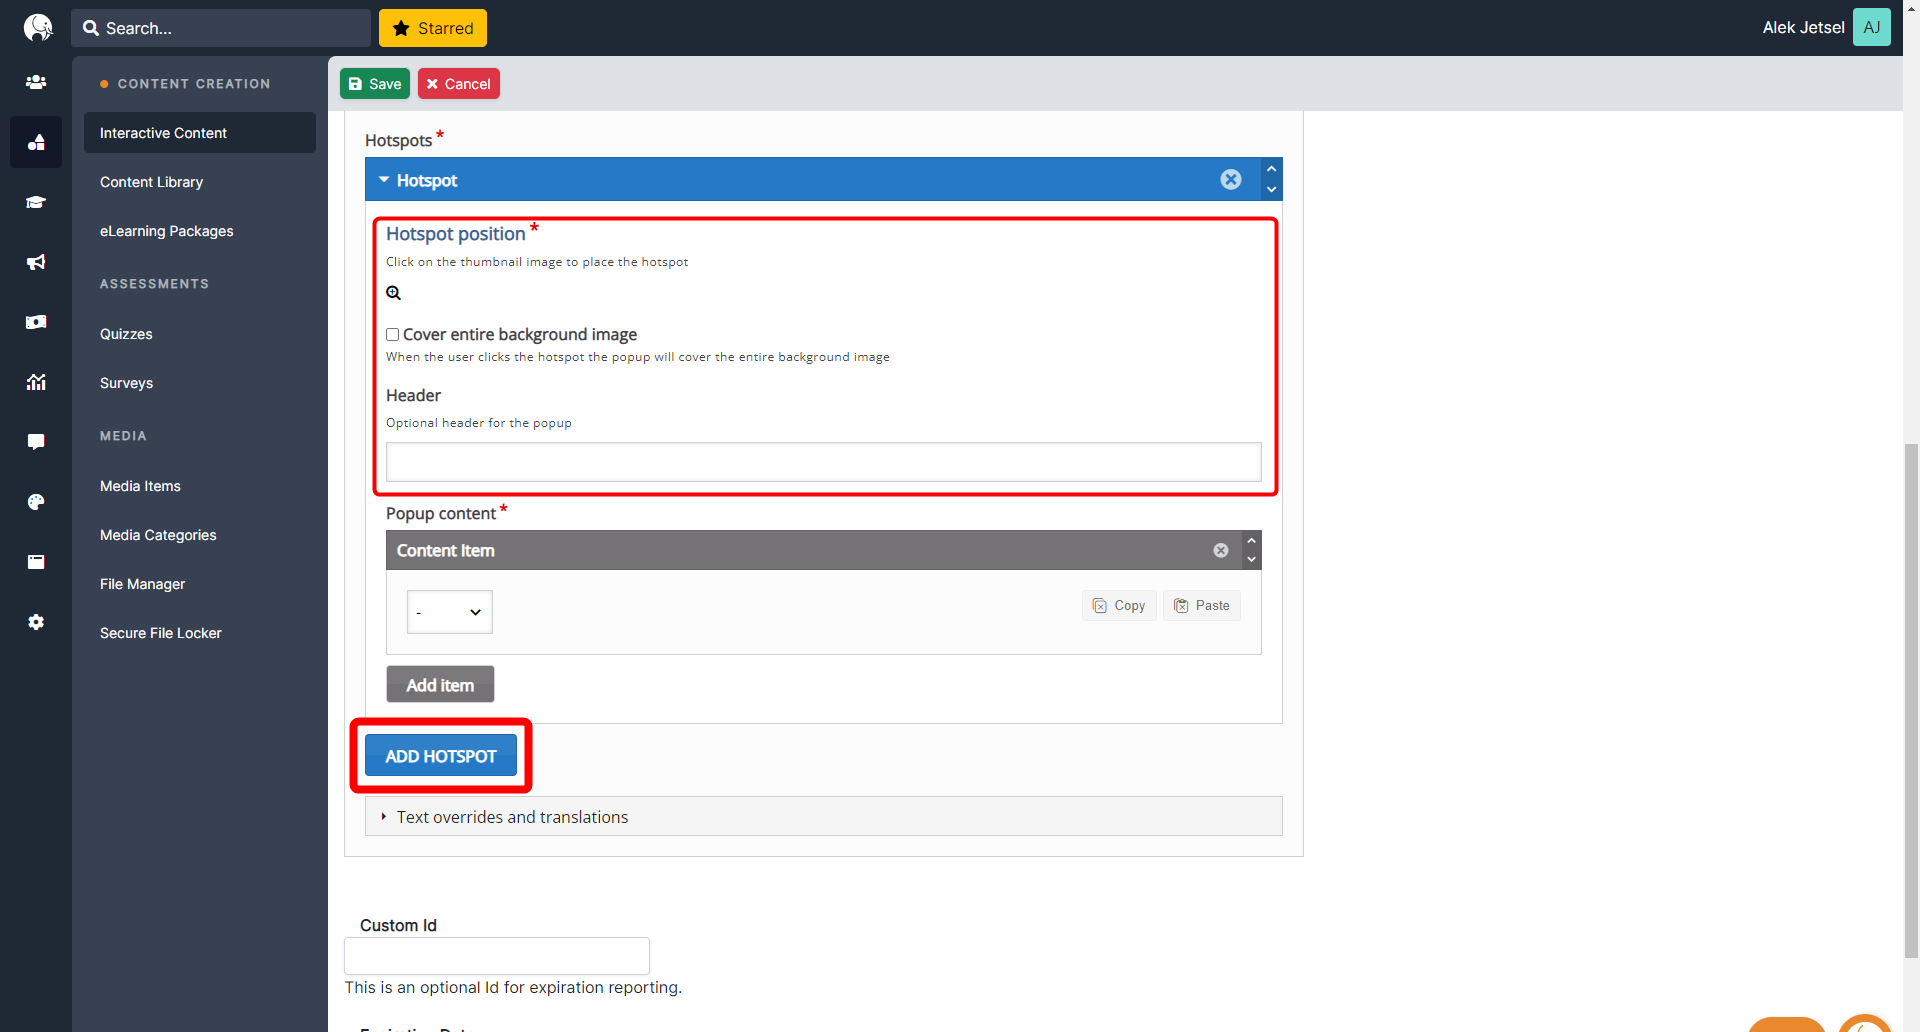1920x1032 pixels.
Task: Click the Header text input
Action: [x=824, y=462]
